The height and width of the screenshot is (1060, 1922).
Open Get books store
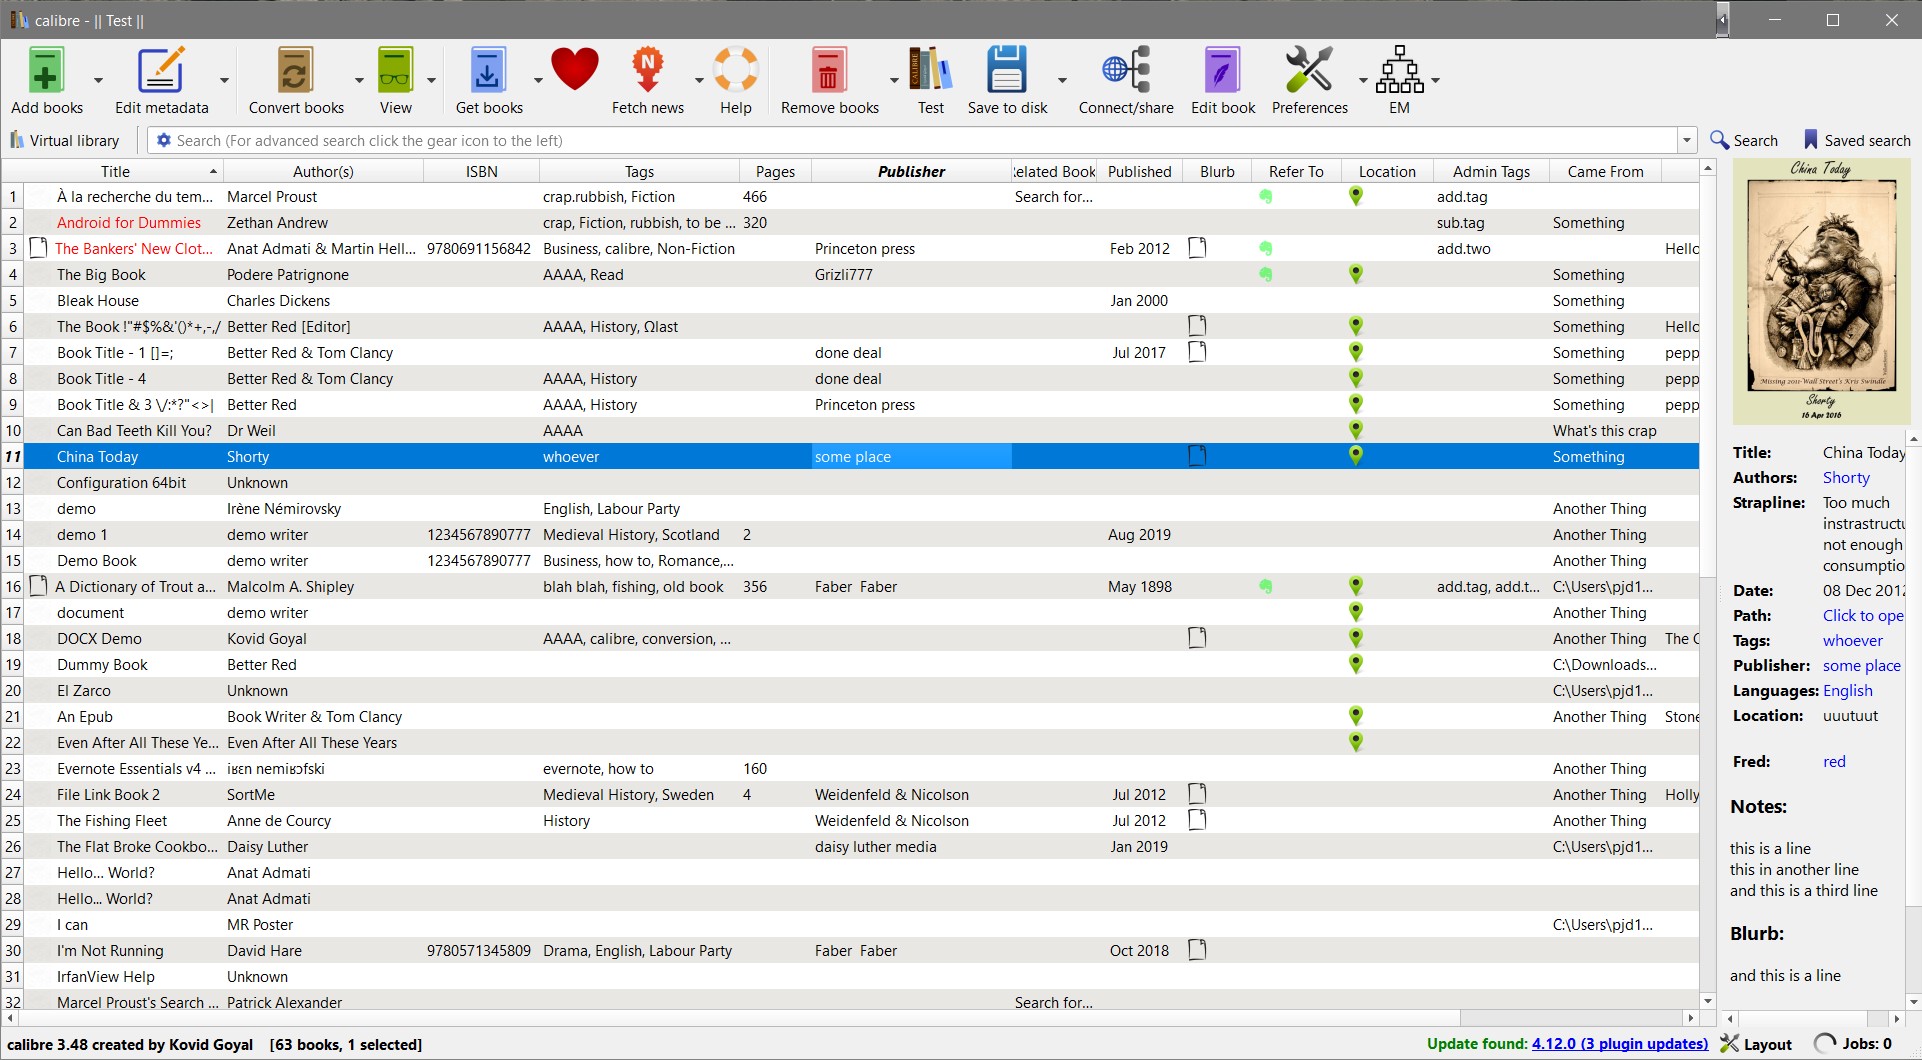(x=488, y=72)
